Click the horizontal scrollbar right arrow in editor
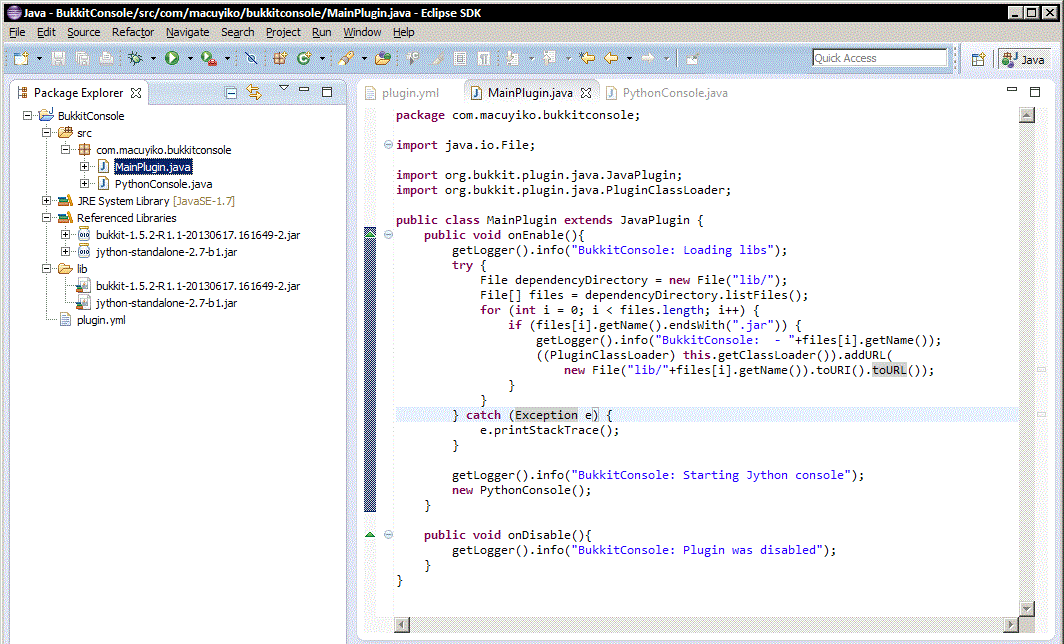This screenshot has height=644, width=1064. tap(1011, 624)
